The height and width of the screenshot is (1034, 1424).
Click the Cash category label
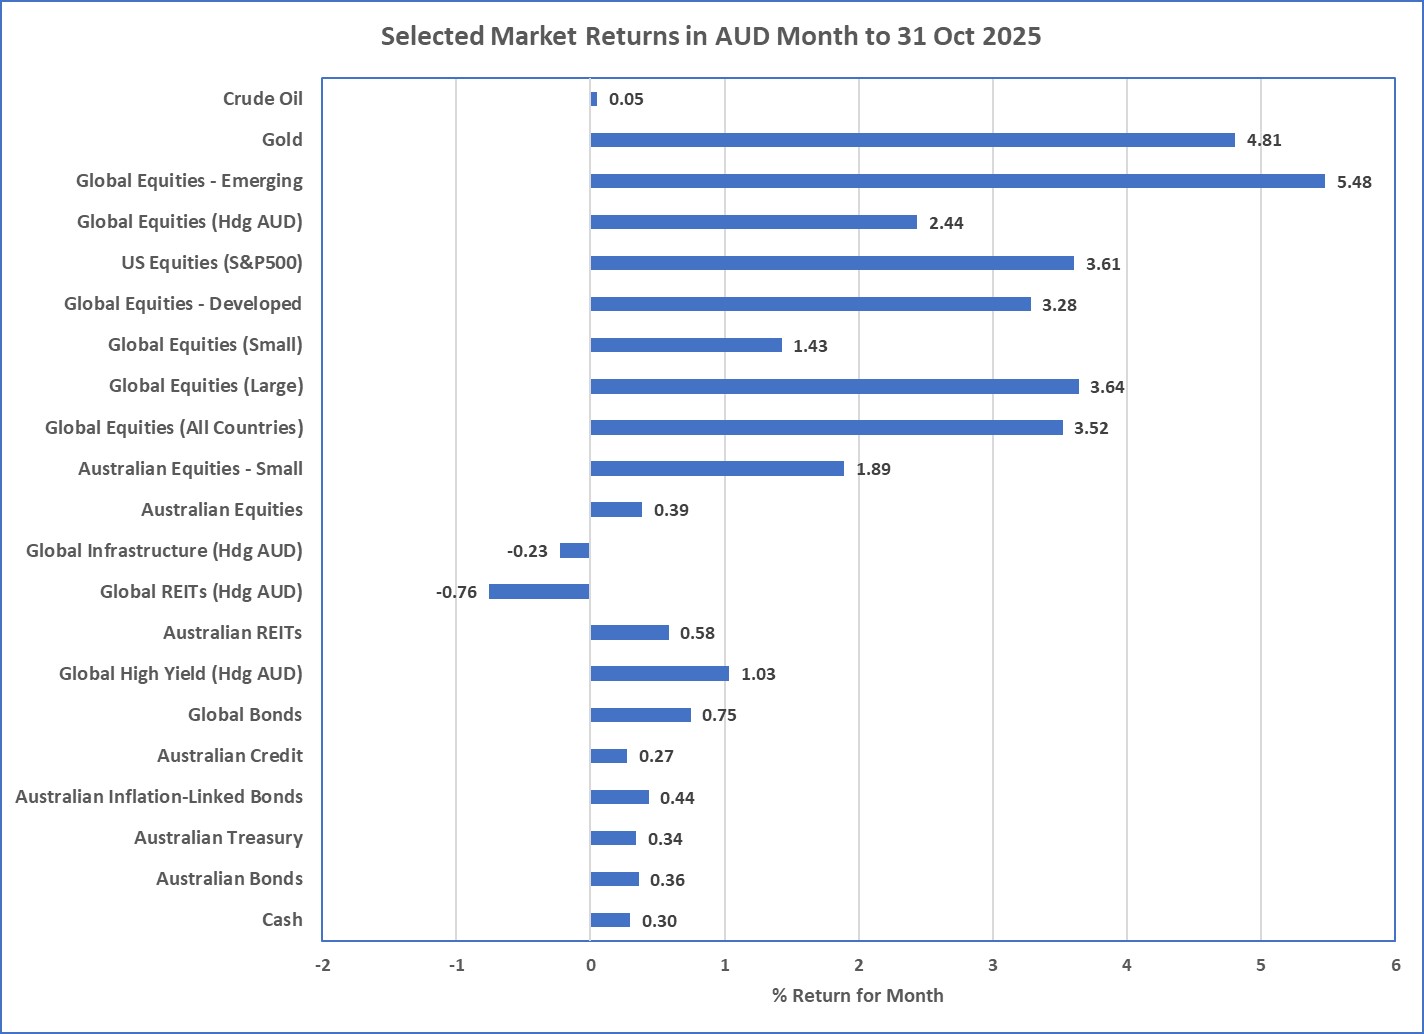(282, 920)
